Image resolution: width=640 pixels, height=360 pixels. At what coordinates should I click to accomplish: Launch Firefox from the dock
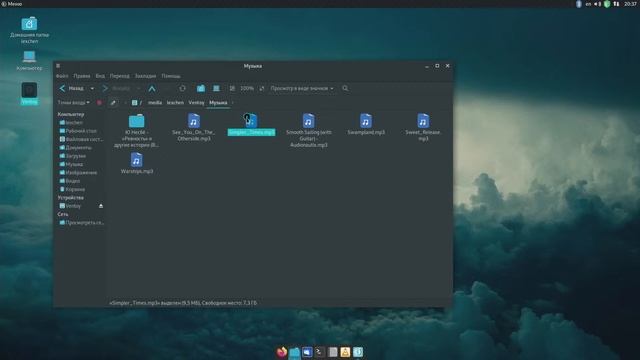[282, 352]
